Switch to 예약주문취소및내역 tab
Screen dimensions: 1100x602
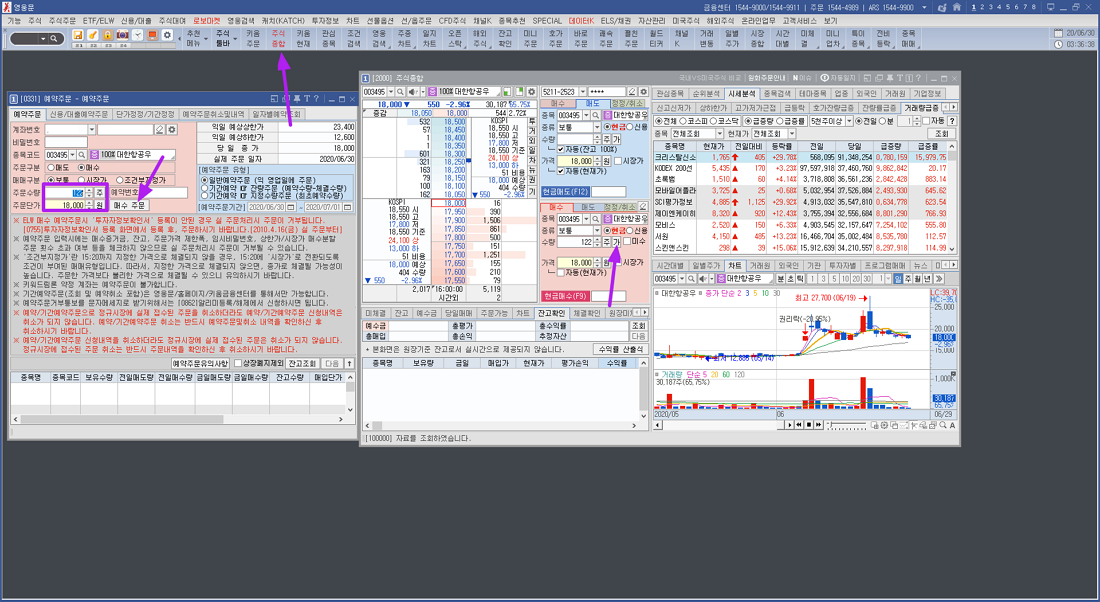click(213, 114)
